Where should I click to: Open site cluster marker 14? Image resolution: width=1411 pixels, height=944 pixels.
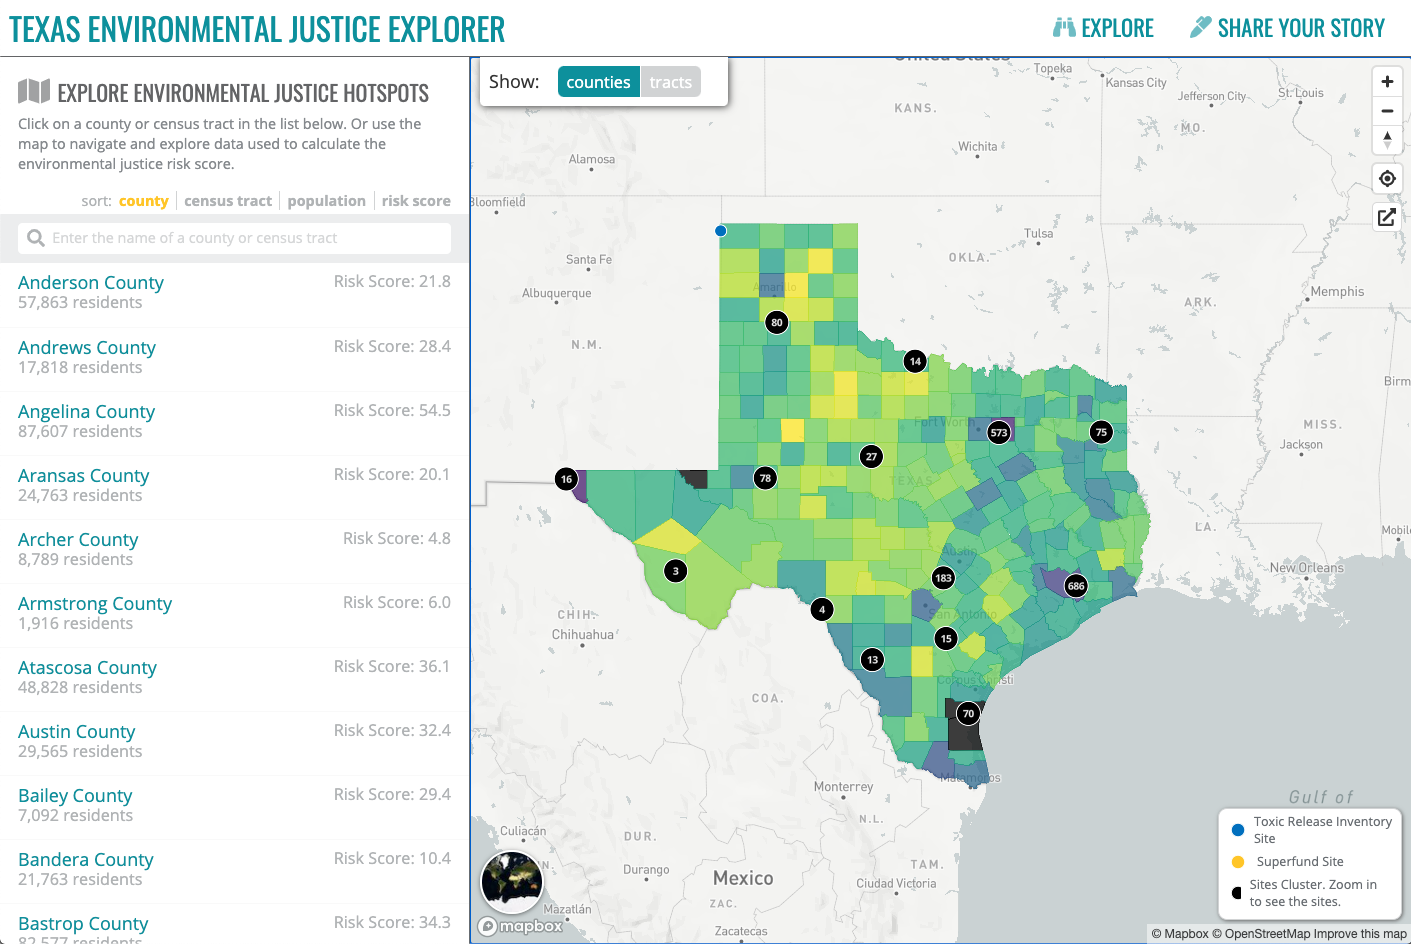[x=915, y=361]
